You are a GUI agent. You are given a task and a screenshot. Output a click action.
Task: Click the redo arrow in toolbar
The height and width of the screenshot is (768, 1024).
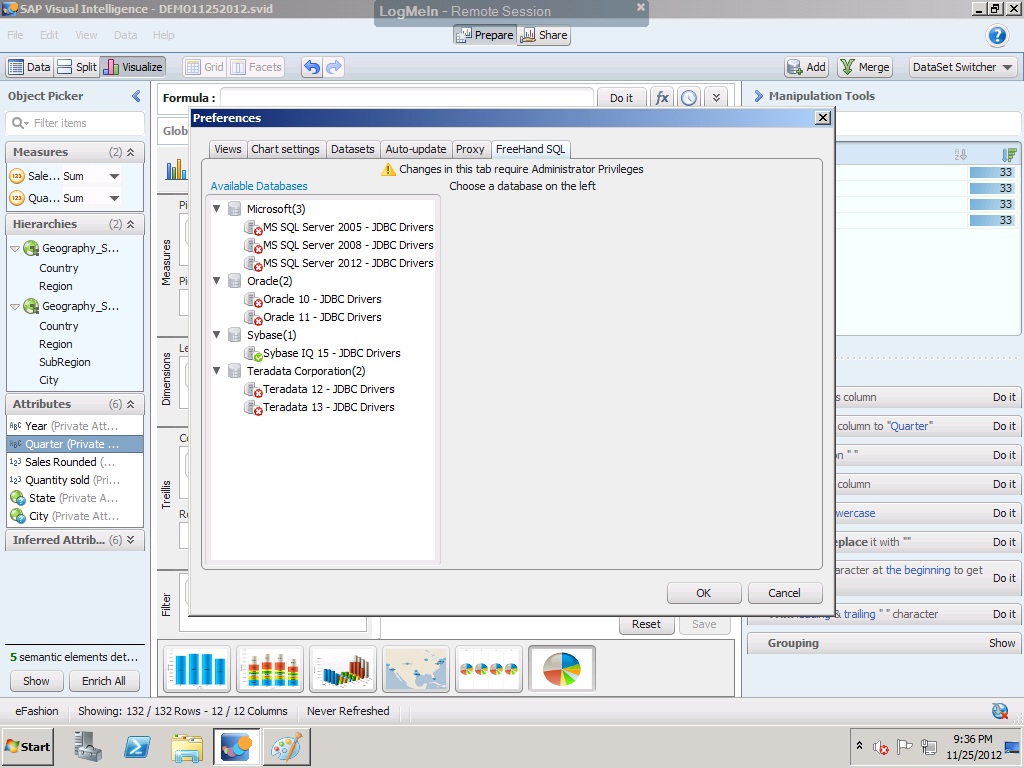334,67
